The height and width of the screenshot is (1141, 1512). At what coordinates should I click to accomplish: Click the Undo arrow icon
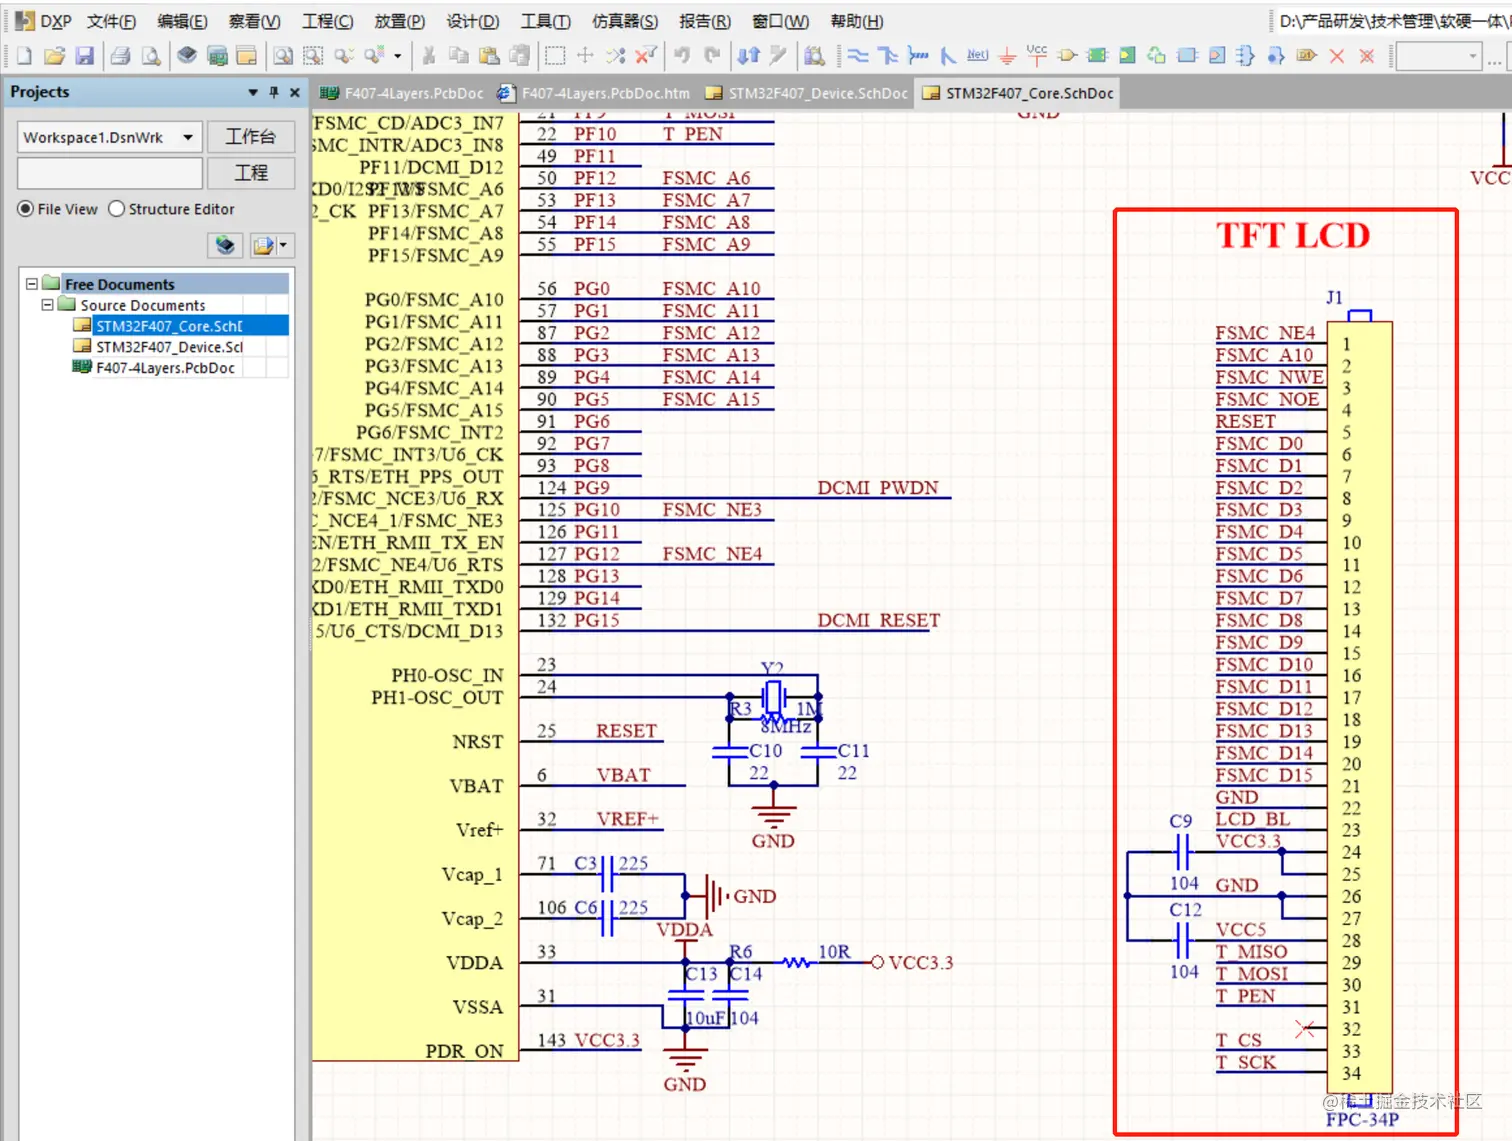[682, 56]
